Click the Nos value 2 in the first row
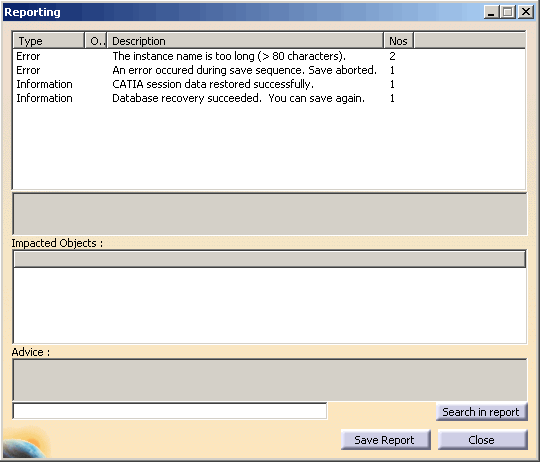 pyautogui.click(x=392, y=56)
